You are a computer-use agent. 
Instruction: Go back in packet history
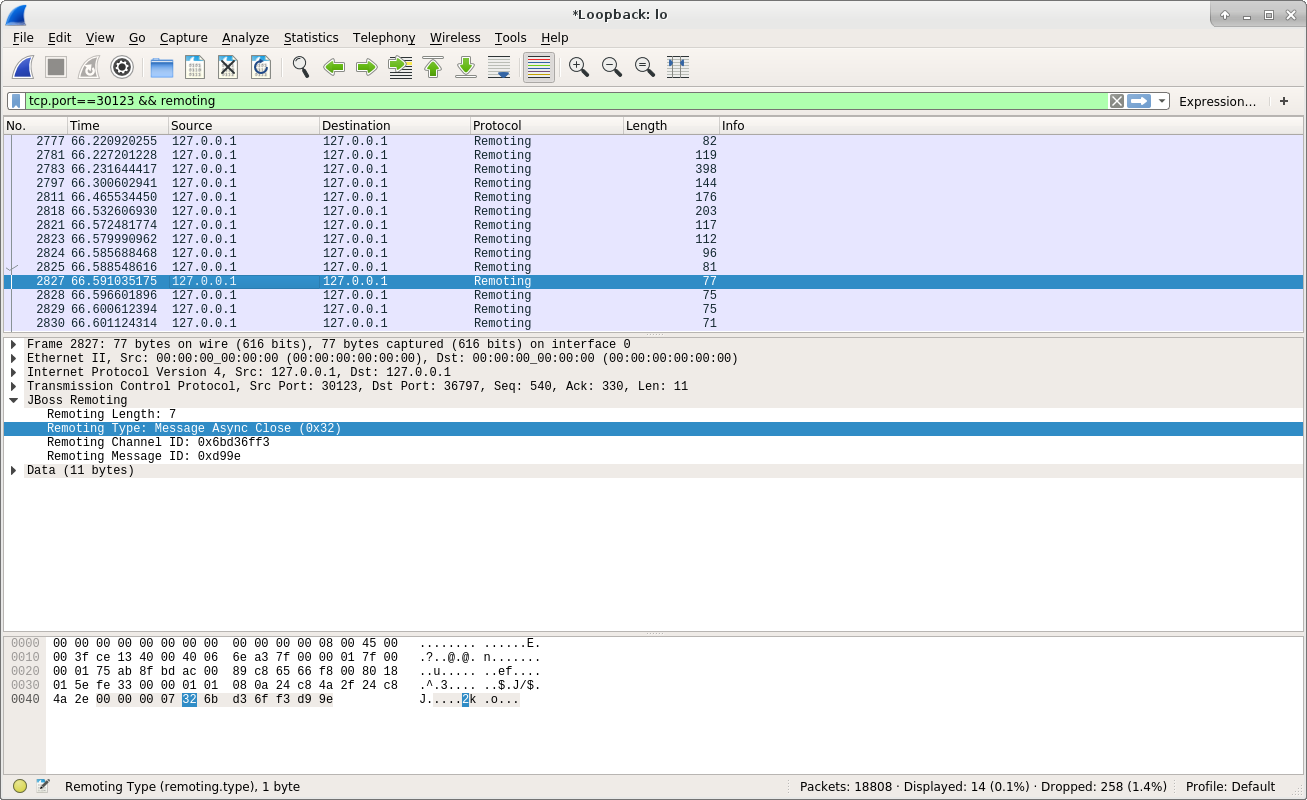click(334, 67)
